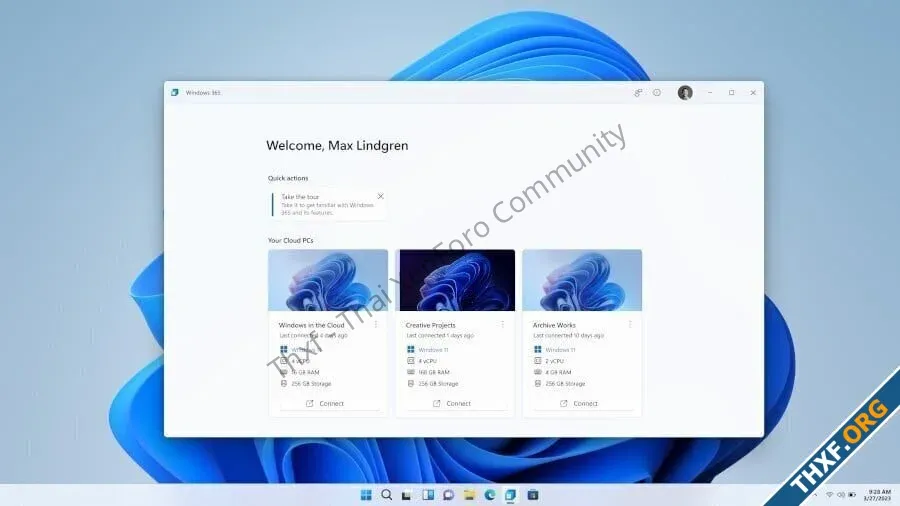Image resolution: width=900 pixels, height=506 pixels.
Task: Click the Wi-Fi icon in system tray
Action: (829, 495)
